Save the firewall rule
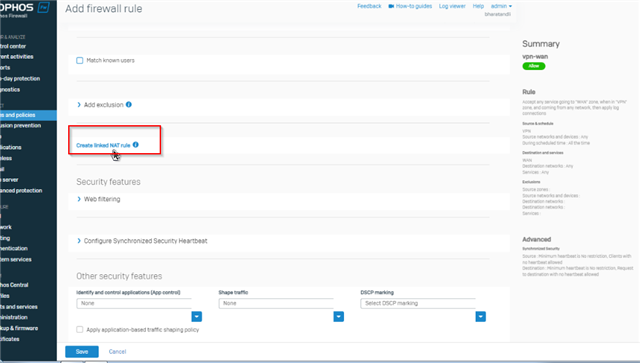Viewport: 640px width, 363px height. 82,352
